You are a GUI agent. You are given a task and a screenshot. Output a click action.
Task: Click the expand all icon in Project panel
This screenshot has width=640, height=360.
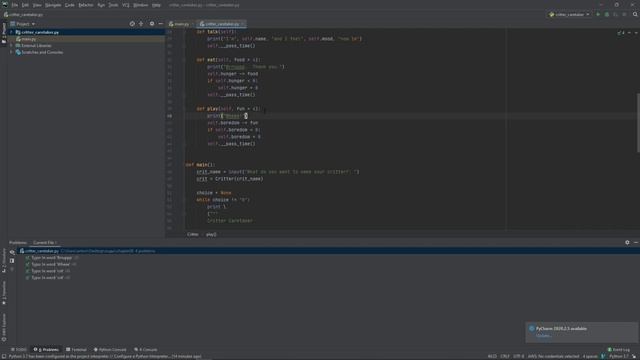pos(141,24)
